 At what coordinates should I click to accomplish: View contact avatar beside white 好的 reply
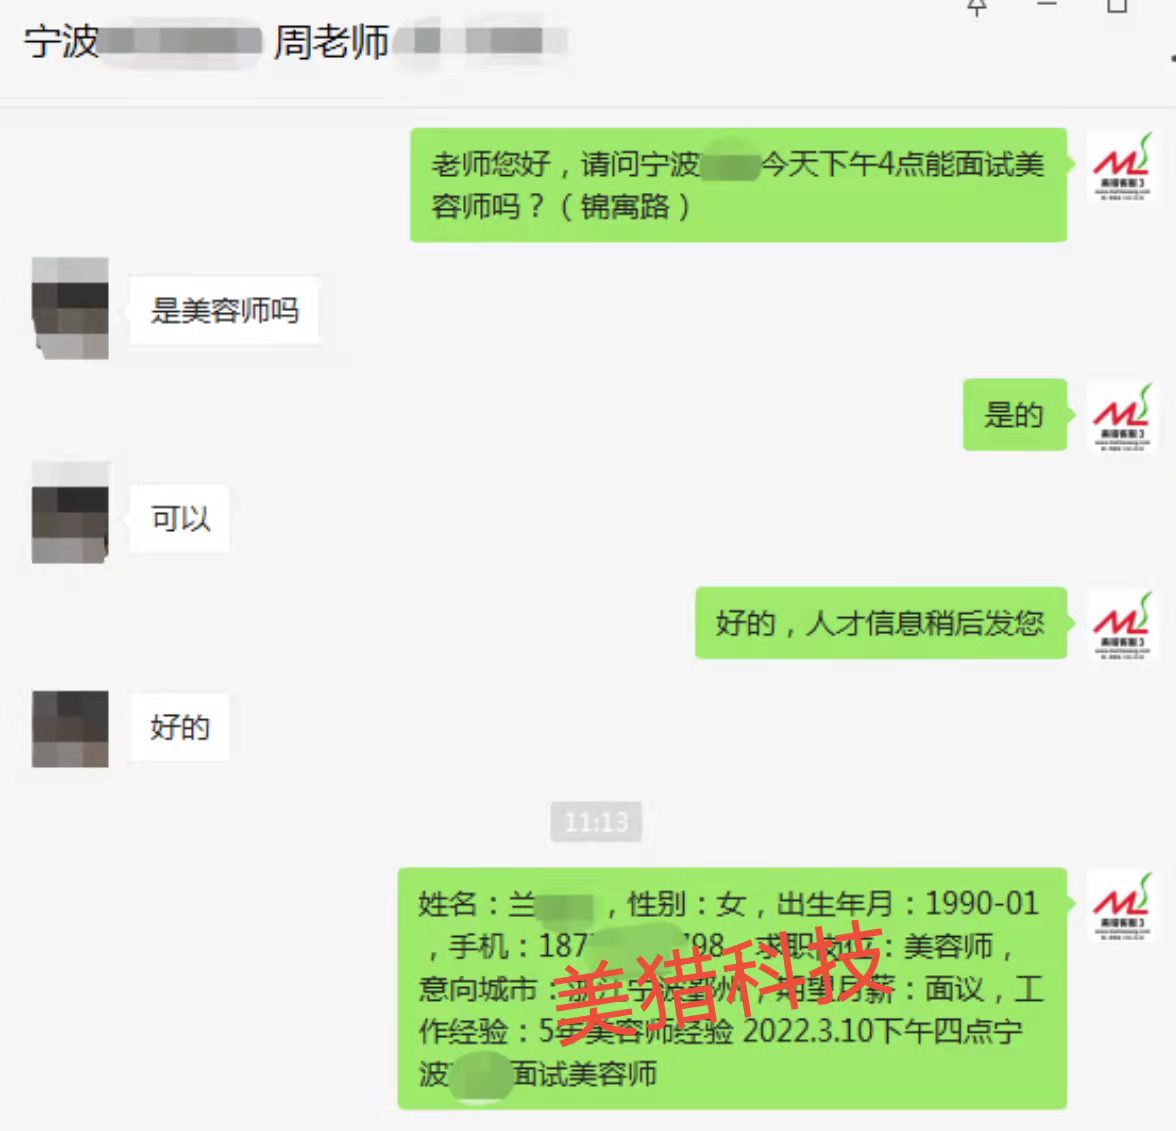coord(70,729)
